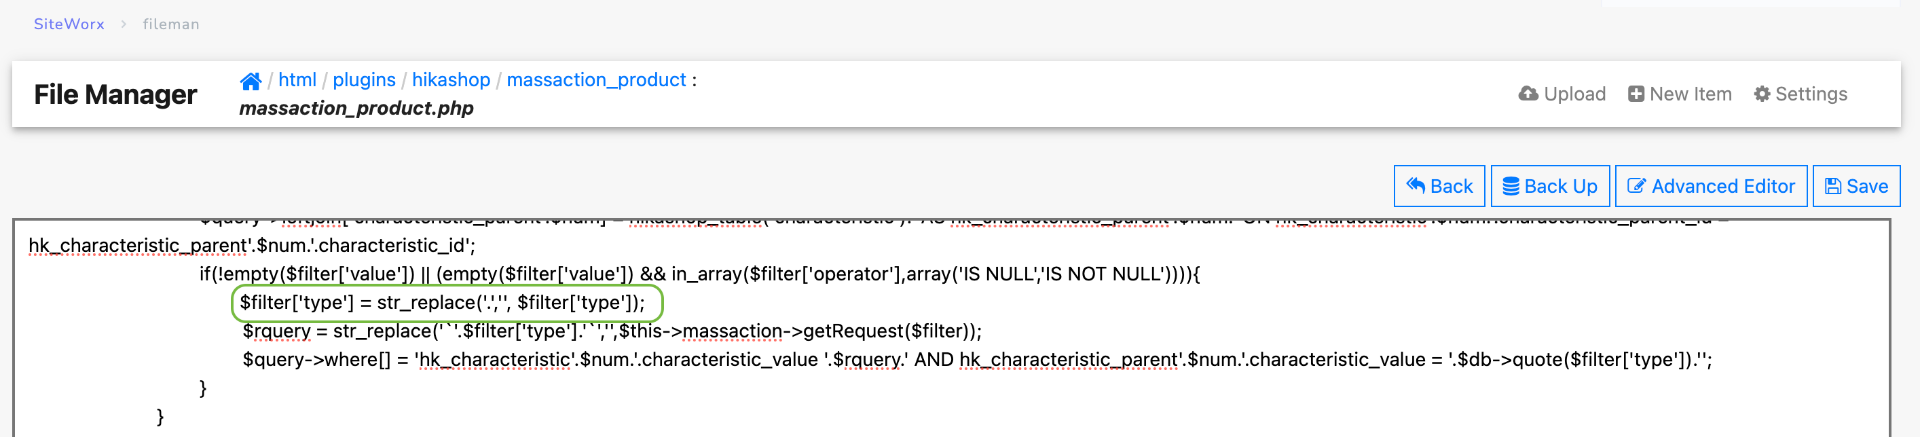The height and width of the screenshot is (437, 1920).
Task: Save the file with the Save button
Action: coord(1856,186)
